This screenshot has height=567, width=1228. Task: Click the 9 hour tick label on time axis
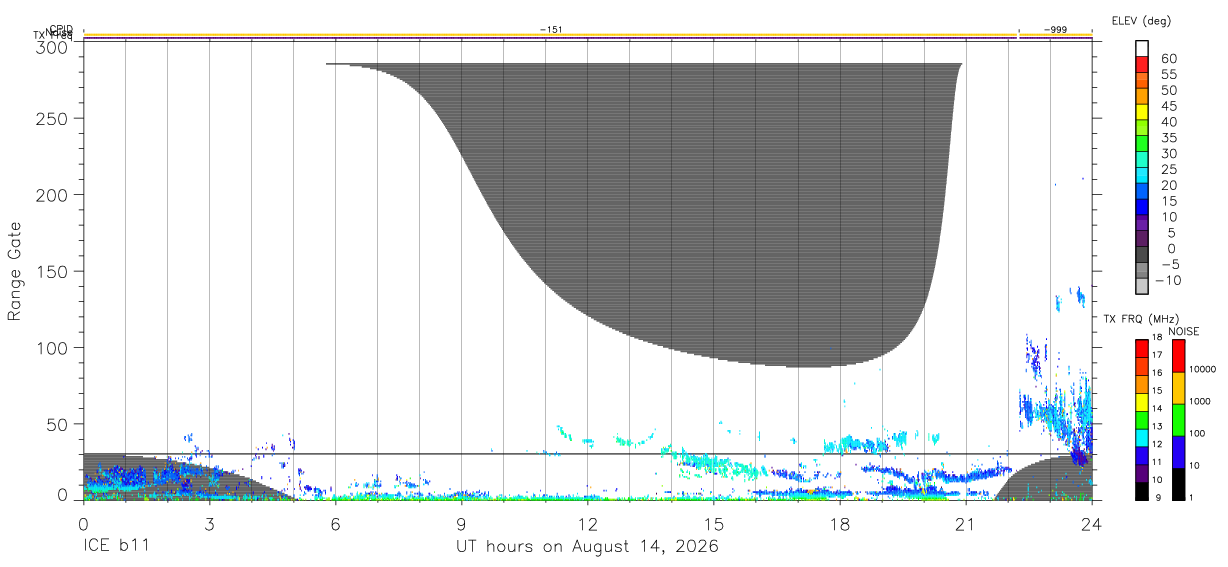pyautogui.click(x=462, y=525)
